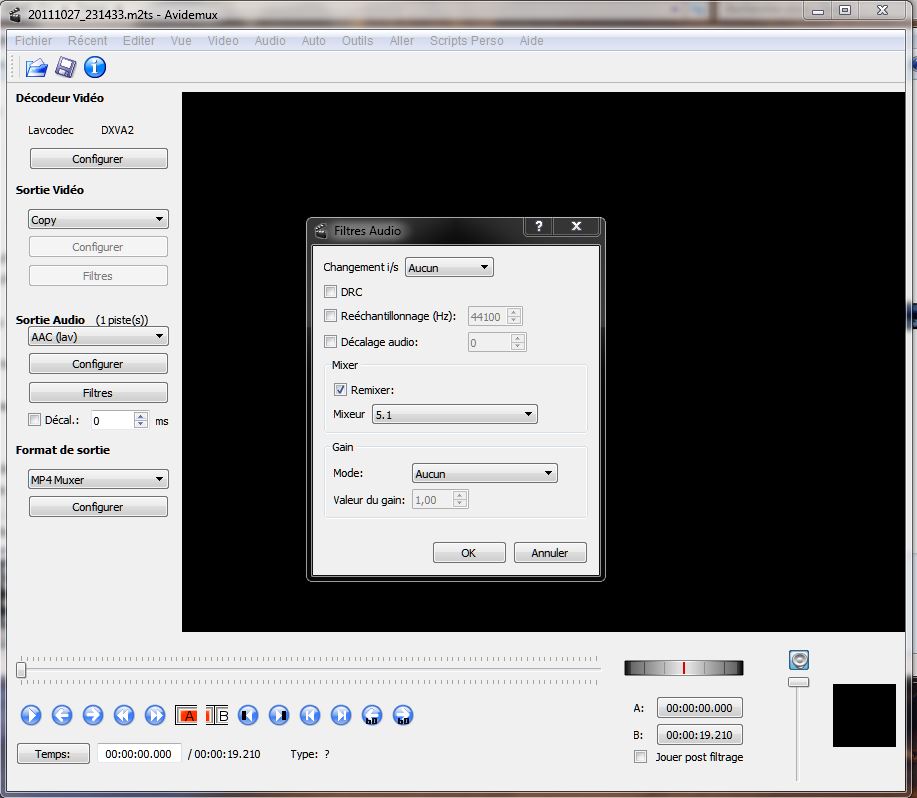Step back to the previous frame
Viewport: 917px width, 798px height.
[62, 715]
